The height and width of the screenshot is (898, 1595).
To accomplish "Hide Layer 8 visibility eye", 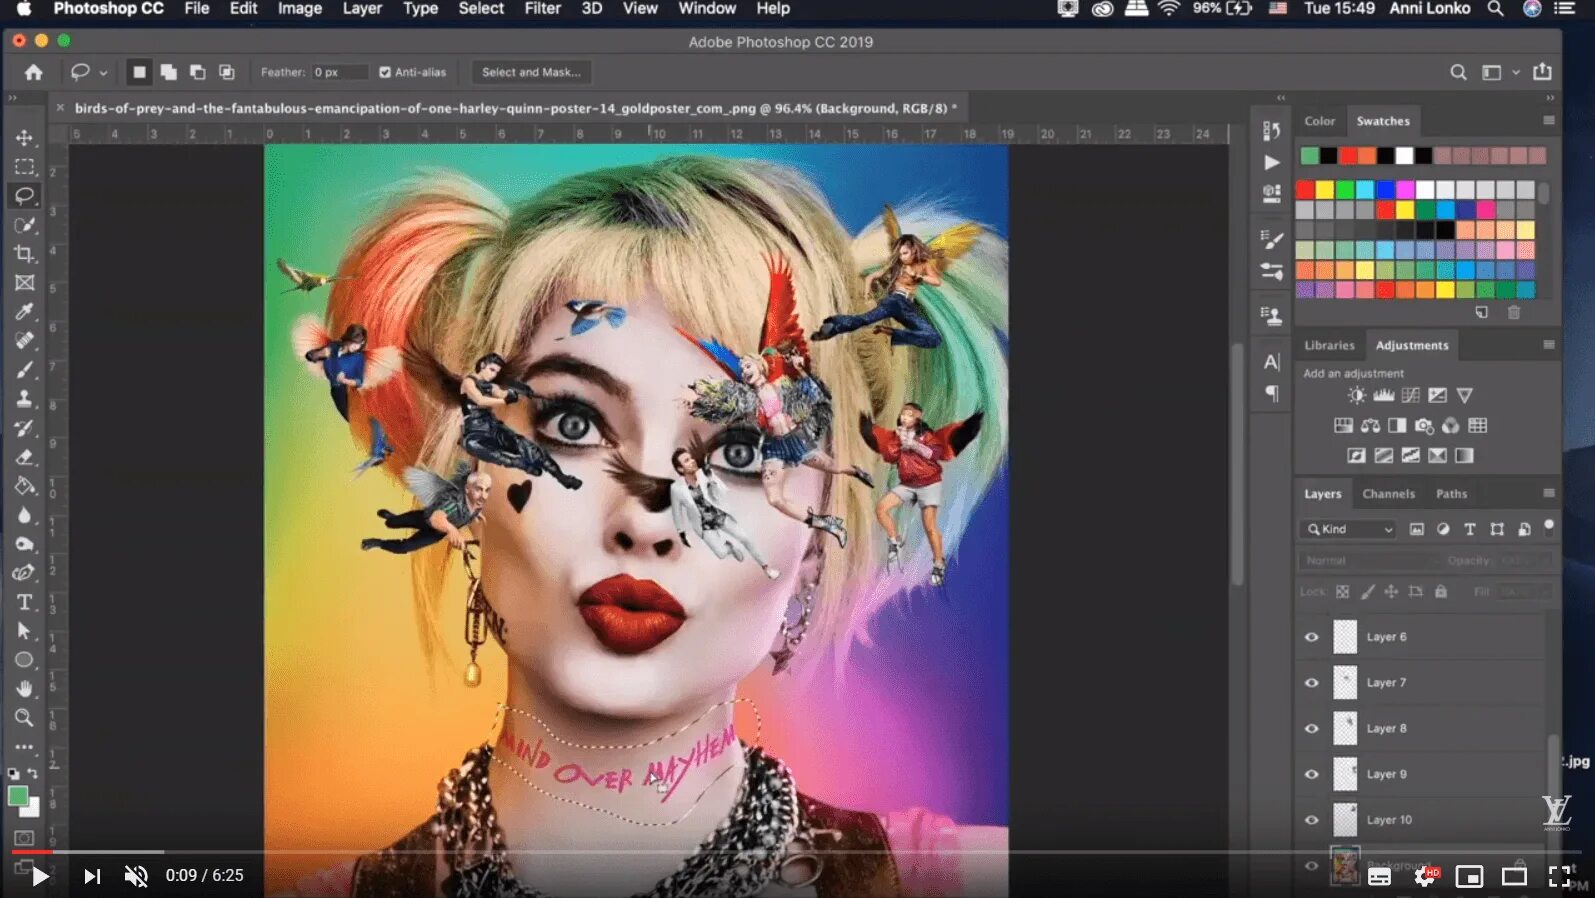I will coord(1311,729).
